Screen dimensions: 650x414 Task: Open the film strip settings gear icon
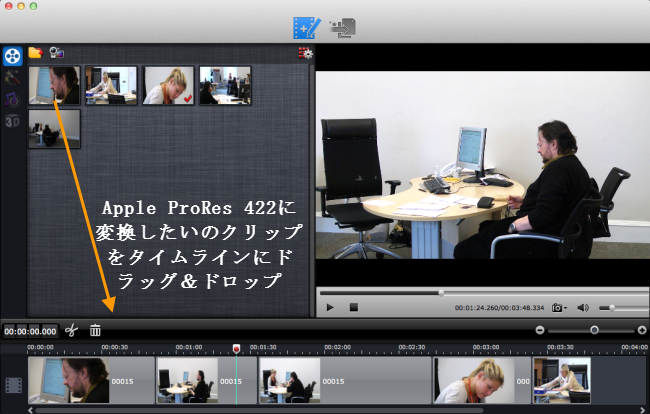coord(306,53)
